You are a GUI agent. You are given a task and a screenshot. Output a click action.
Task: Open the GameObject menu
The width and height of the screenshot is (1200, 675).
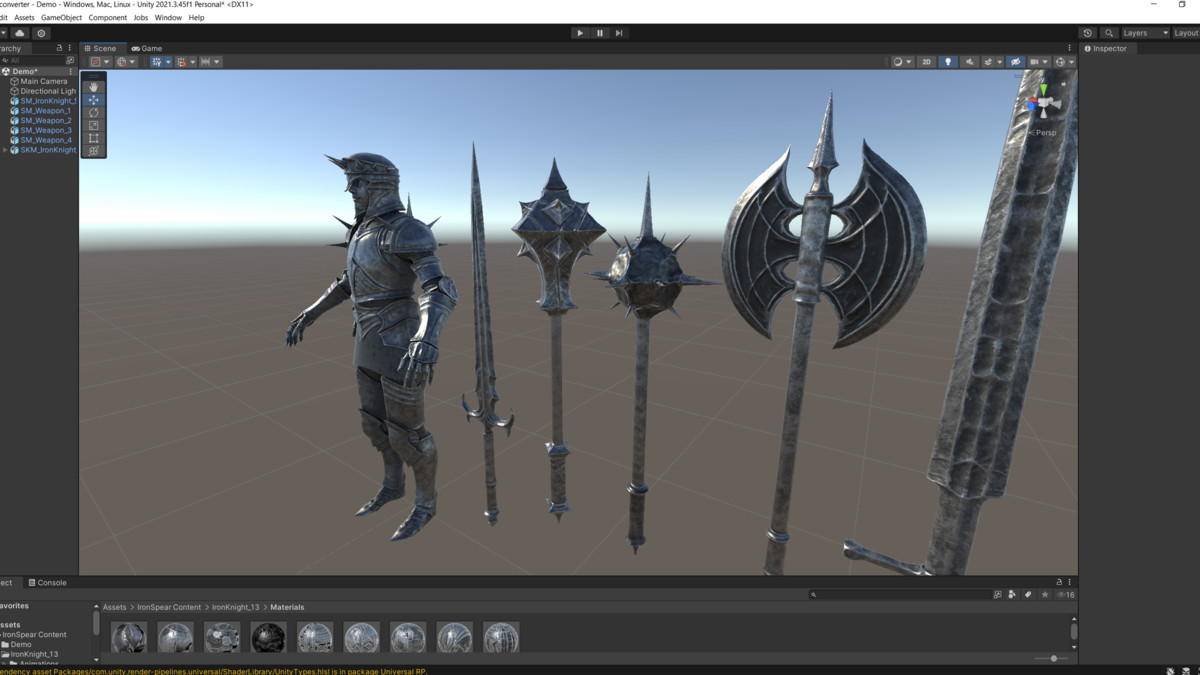[61, 17]
